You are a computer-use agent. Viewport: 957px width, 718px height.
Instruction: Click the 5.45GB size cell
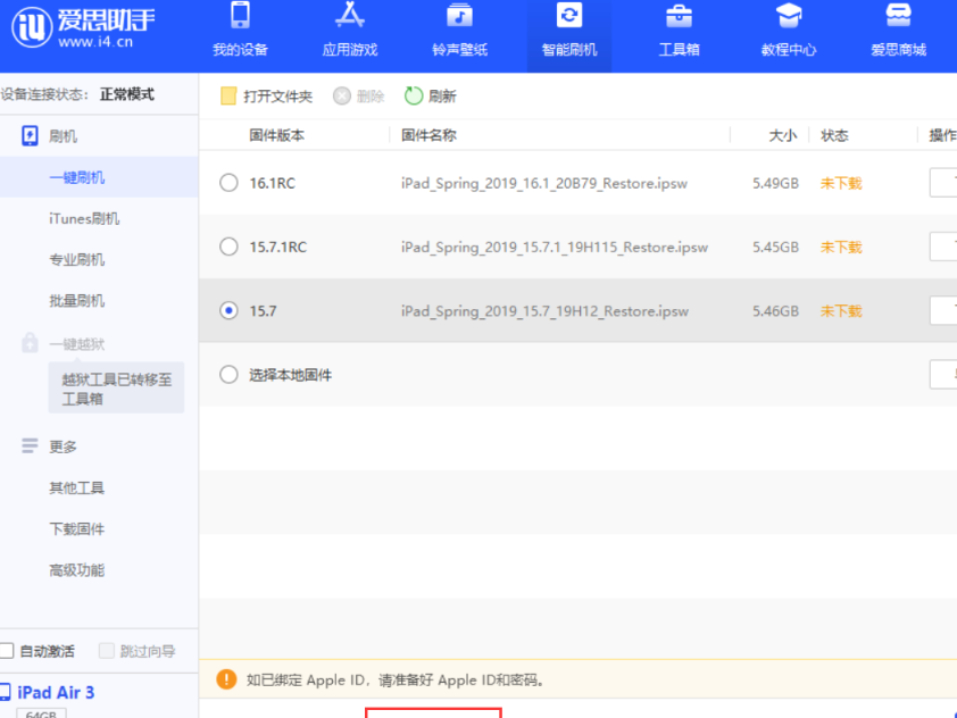(x=775, y=247)
